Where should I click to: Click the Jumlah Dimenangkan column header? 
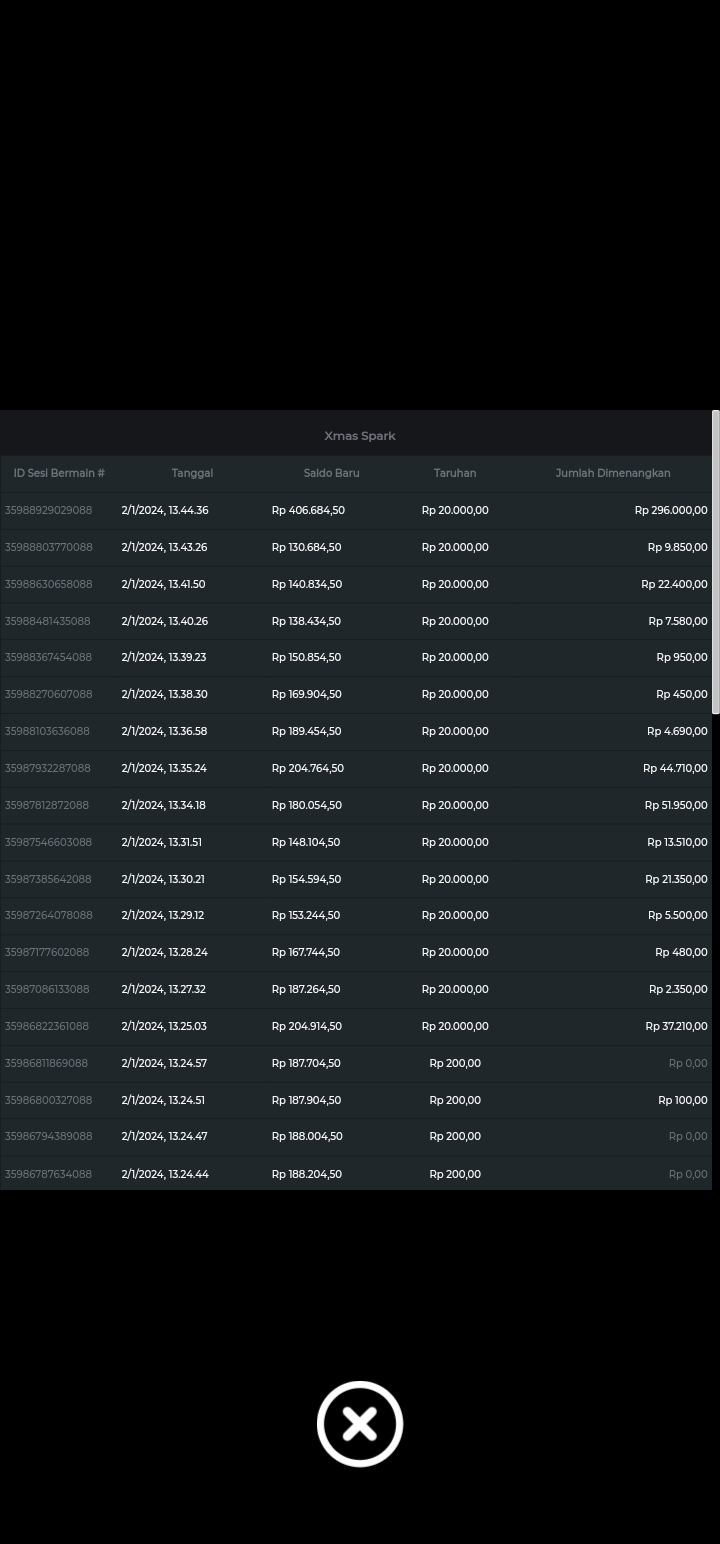[613, 473]
